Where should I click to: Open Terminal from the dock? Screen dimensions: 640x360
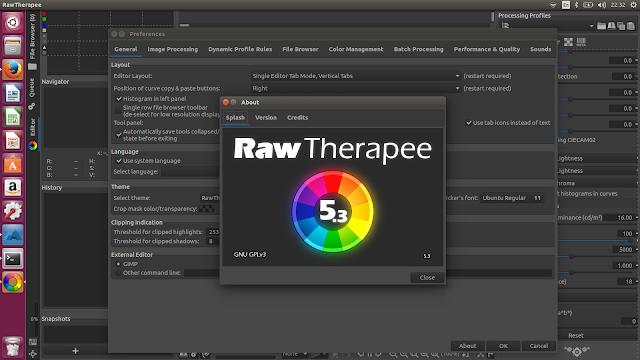13,259
